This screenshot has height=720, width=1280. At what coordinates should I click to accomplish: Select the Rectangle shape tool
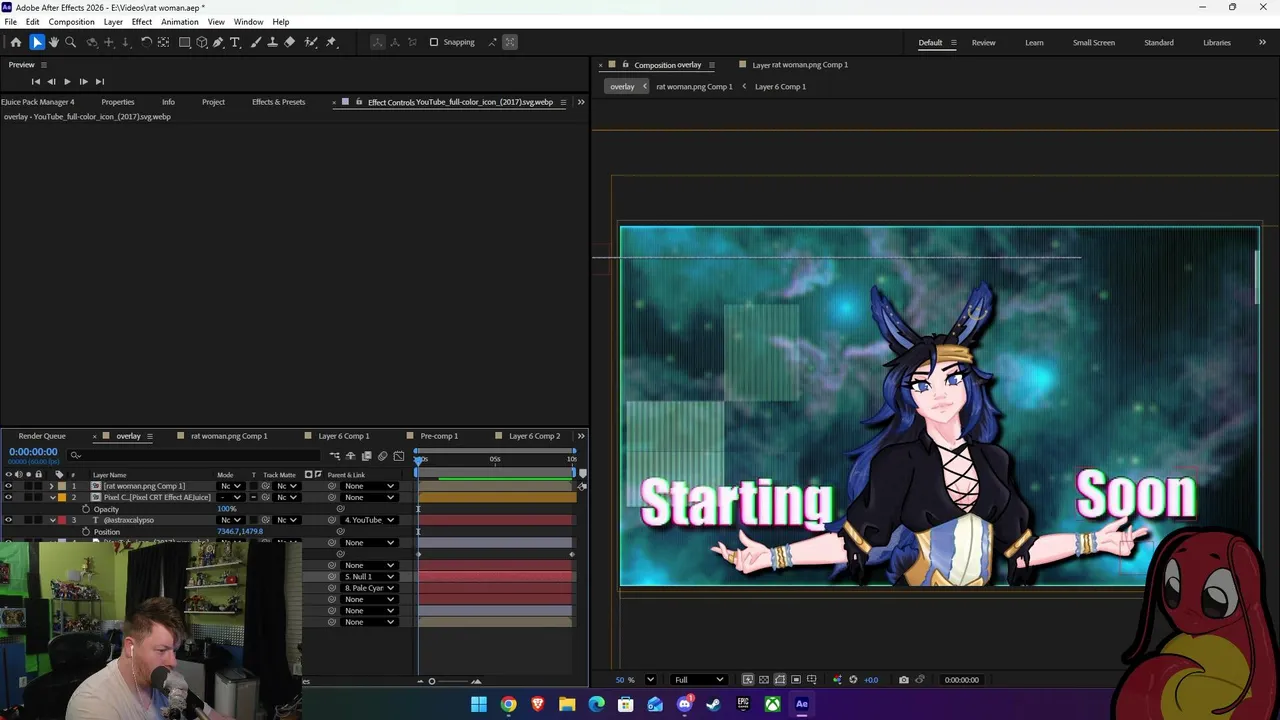click(x=185, y=42)
